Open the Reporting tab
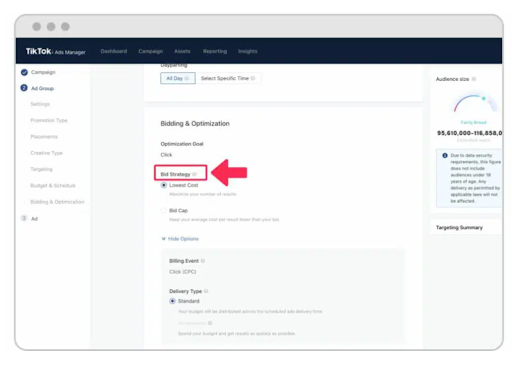Screen dimensions: 512x368 [215, 51]
